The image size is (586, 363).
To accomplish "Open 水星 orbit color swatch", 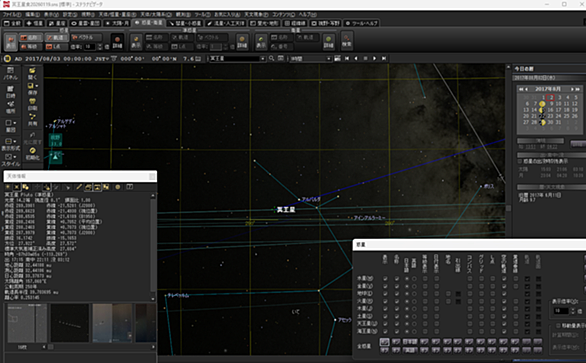I will click(539, 279).
